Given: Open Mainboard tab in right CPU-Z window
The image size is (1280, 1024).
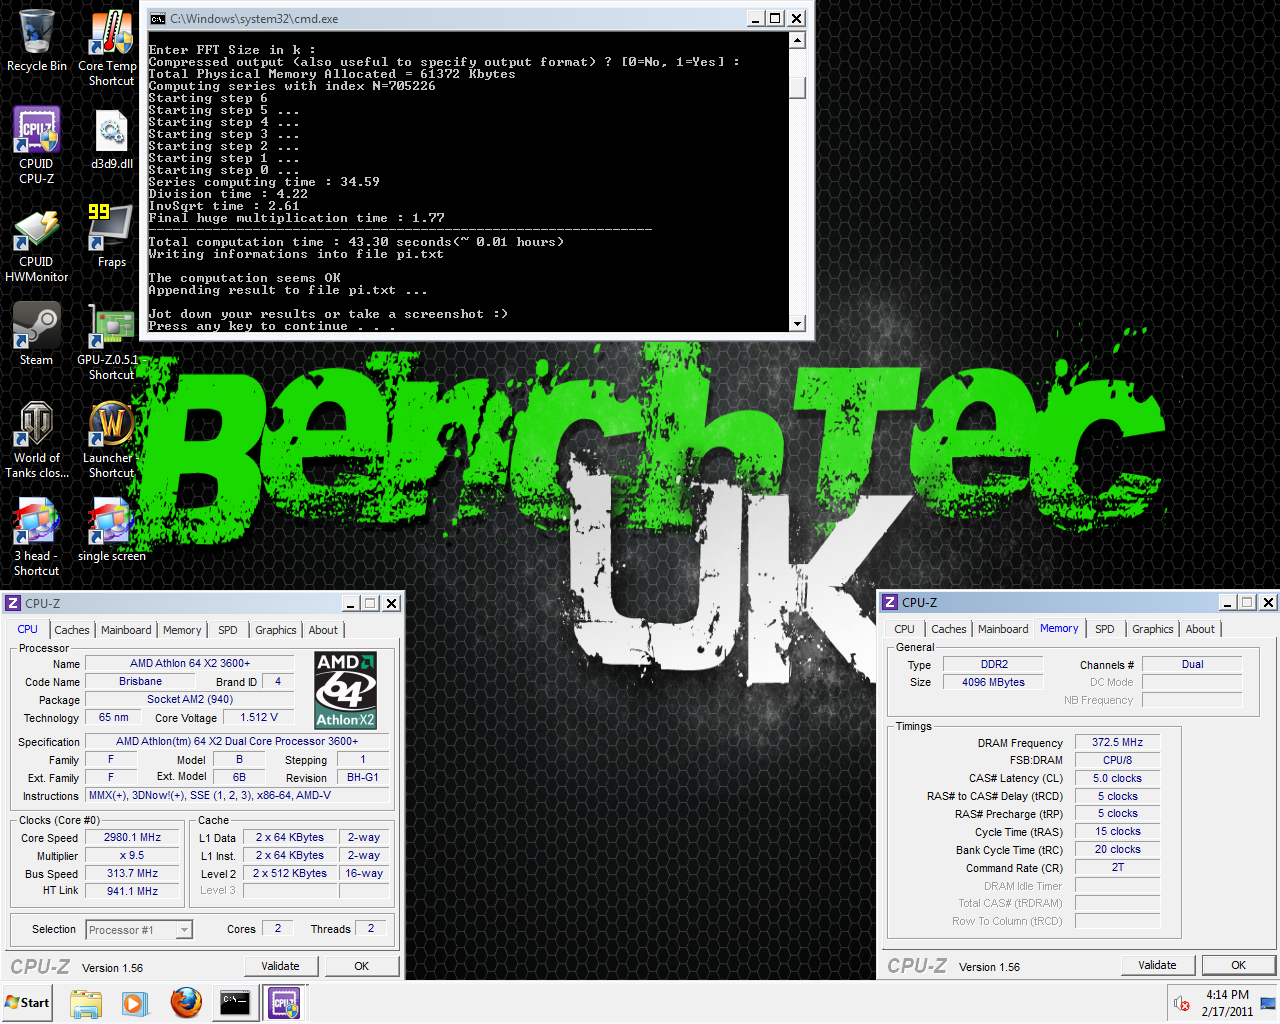Looking at the screenshot, I should (x=1003, y=629).
